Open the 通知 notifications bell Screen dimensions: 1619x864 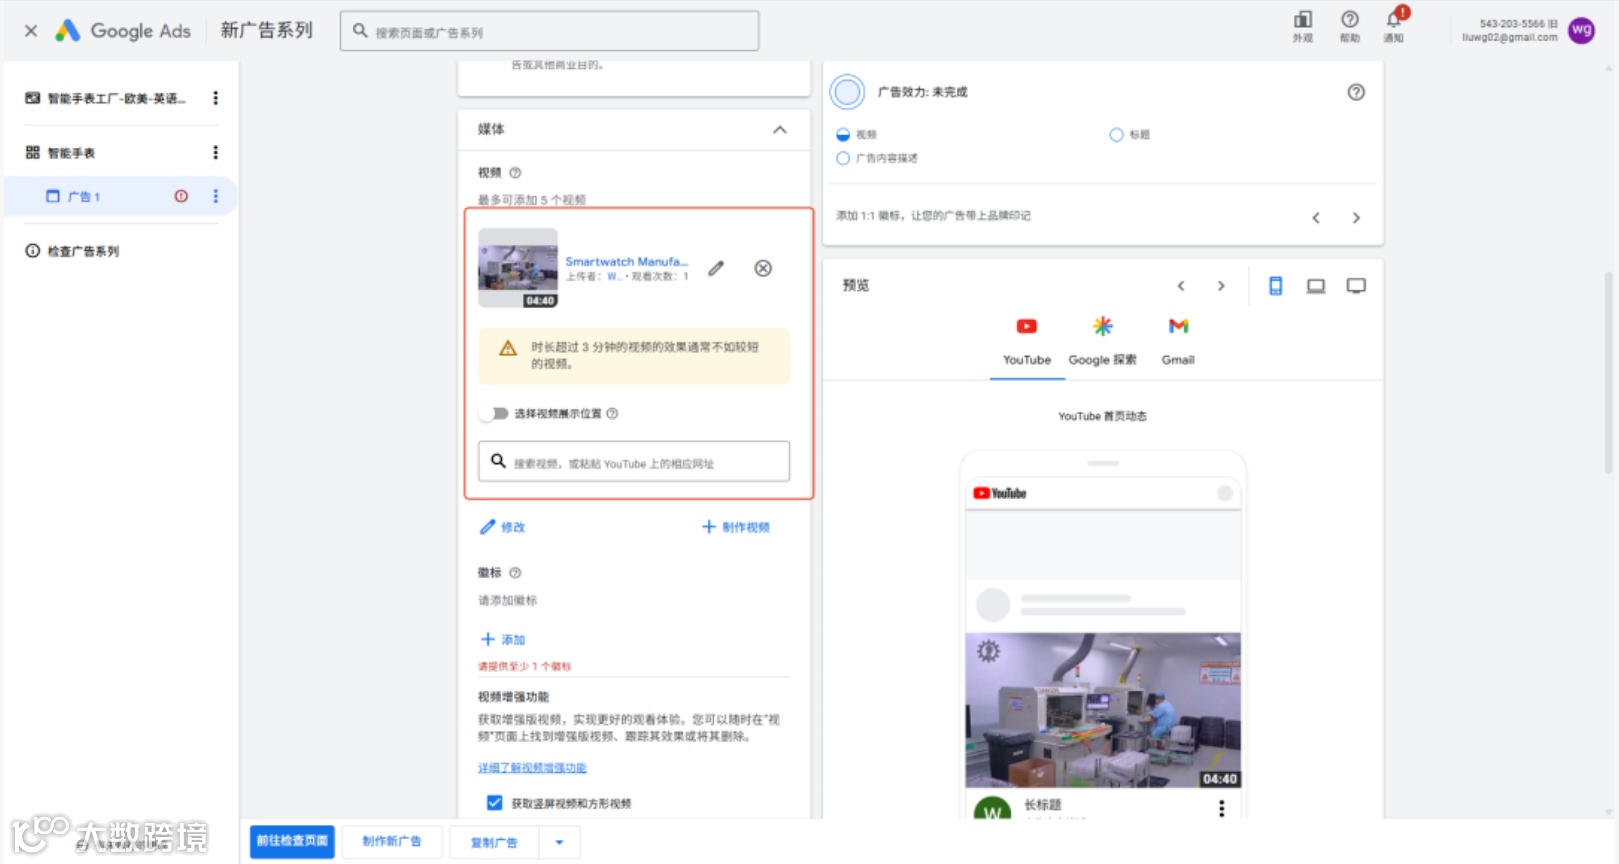(1394, 26)
